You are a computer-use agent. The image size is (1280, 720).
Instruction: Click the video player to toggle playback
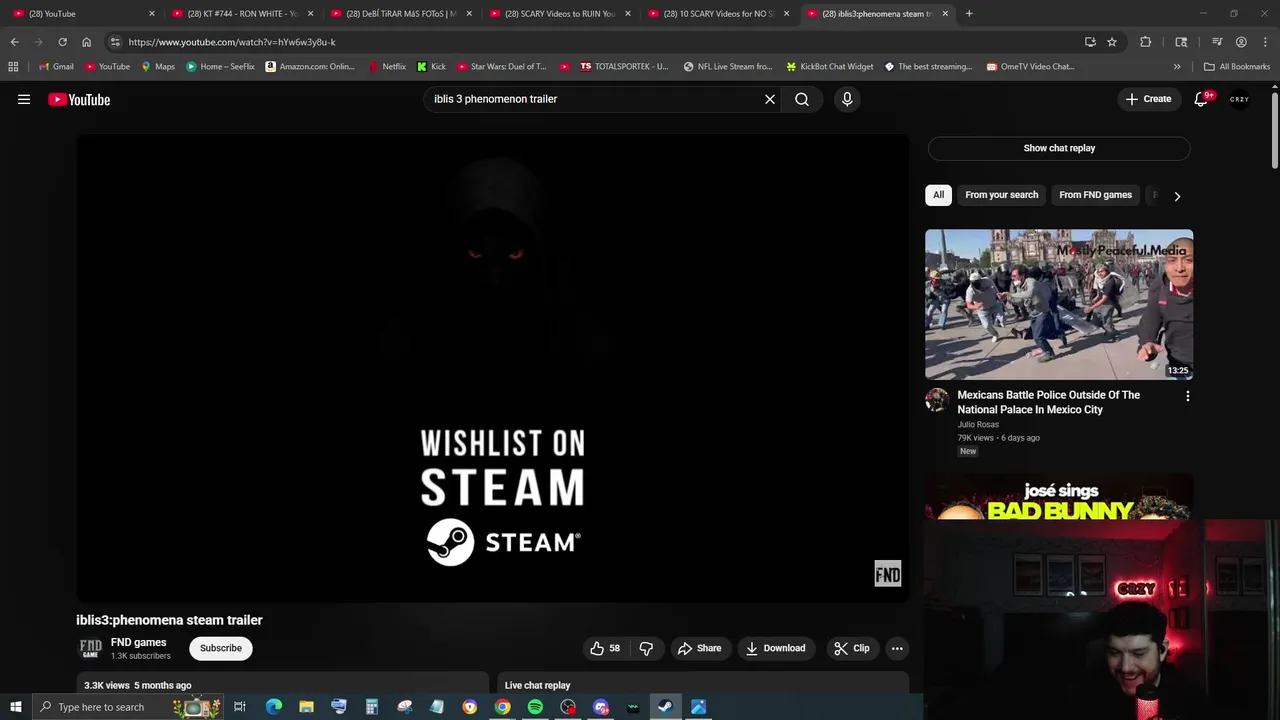click(493, 368)
